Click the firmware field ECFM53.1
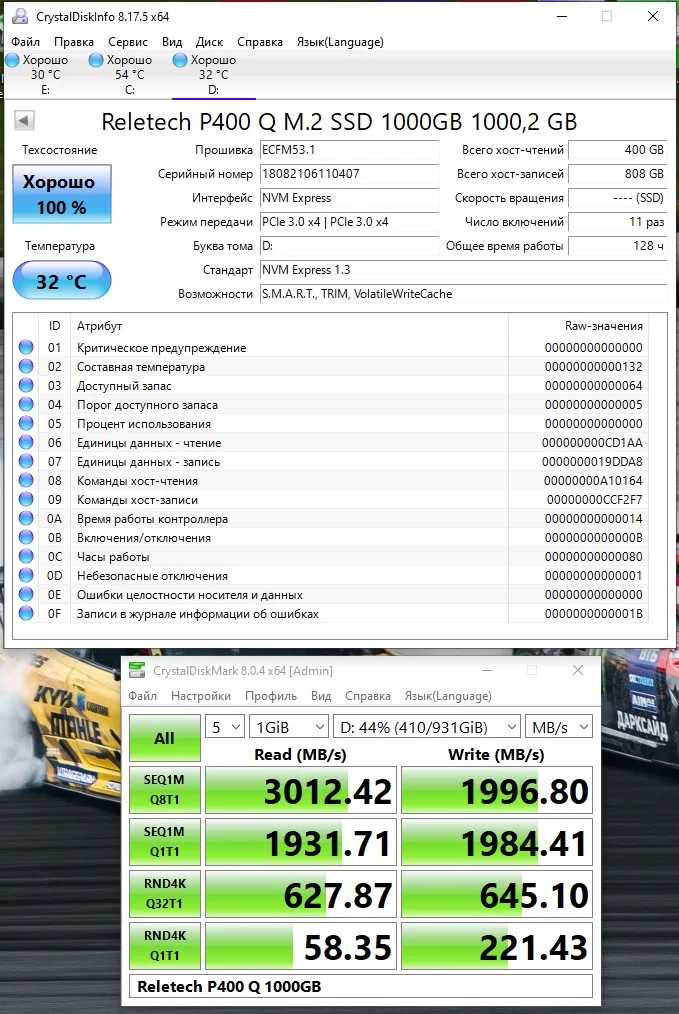Image resolution: width=679 pixels, height=1014 pixels. point(349,150)
